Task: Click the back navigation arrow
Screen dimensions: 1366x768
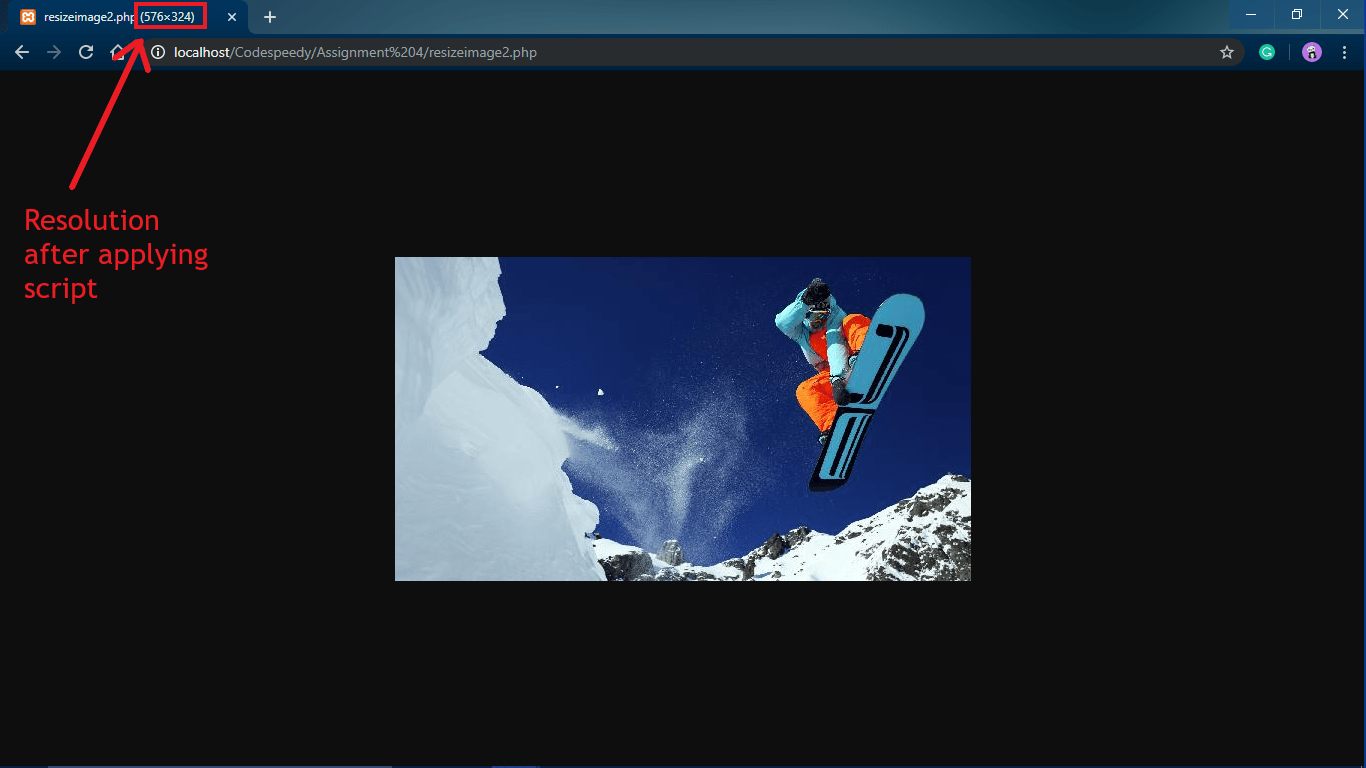Action: 22,52
